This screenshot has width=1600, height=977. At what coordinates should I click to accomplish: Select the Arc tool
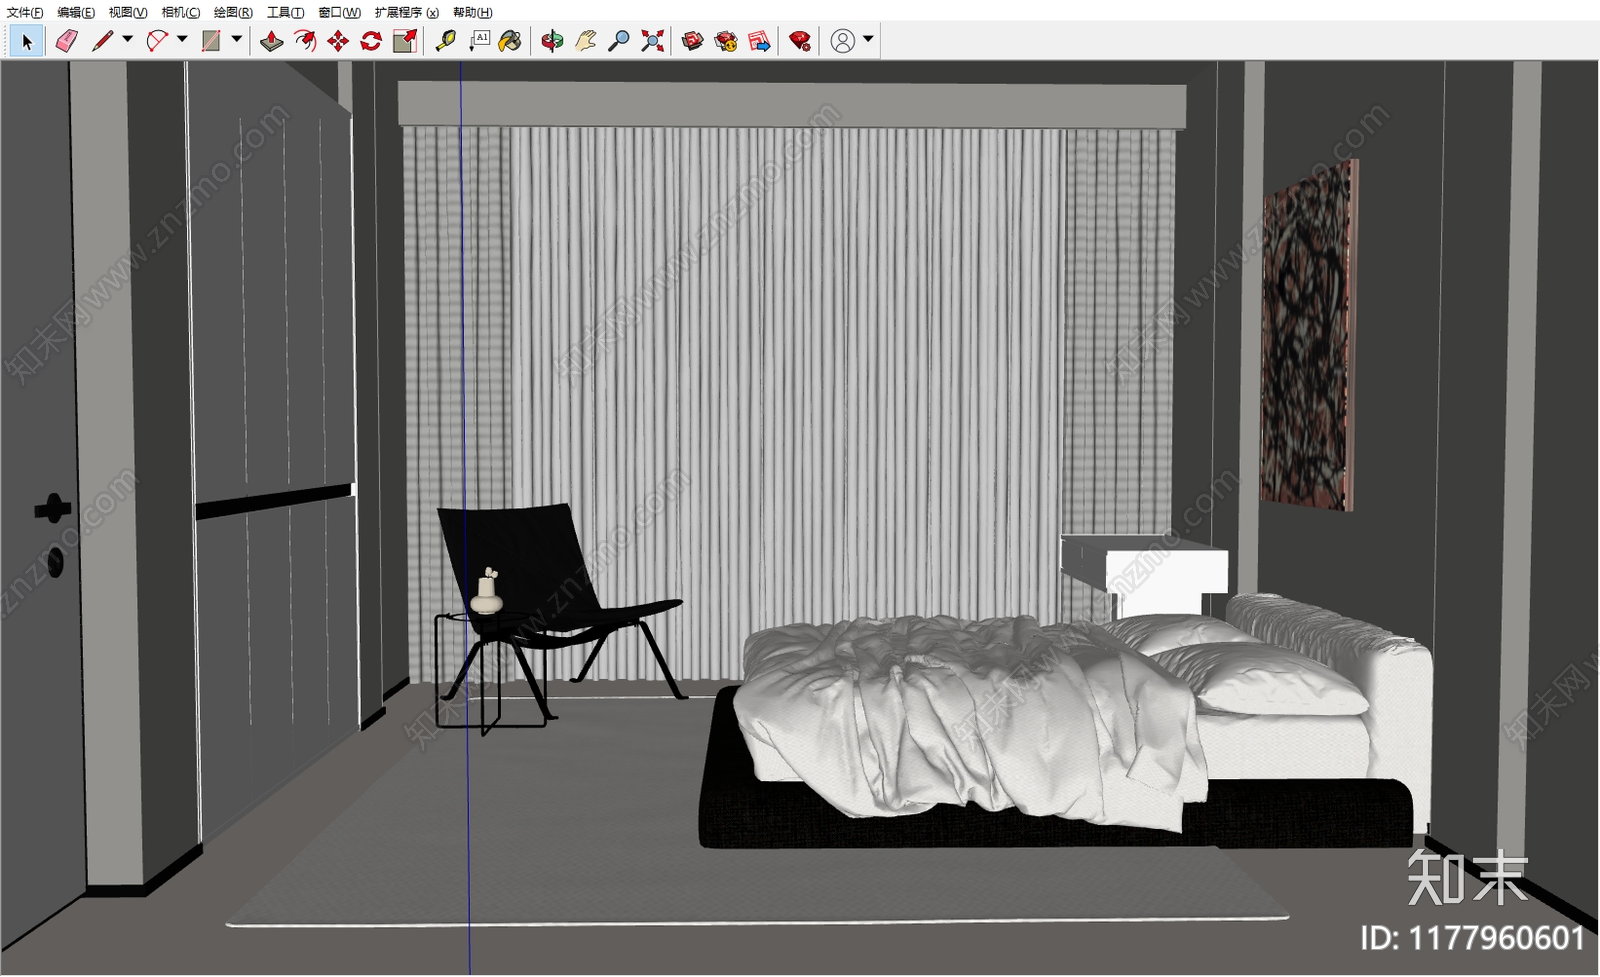(157, 41)
